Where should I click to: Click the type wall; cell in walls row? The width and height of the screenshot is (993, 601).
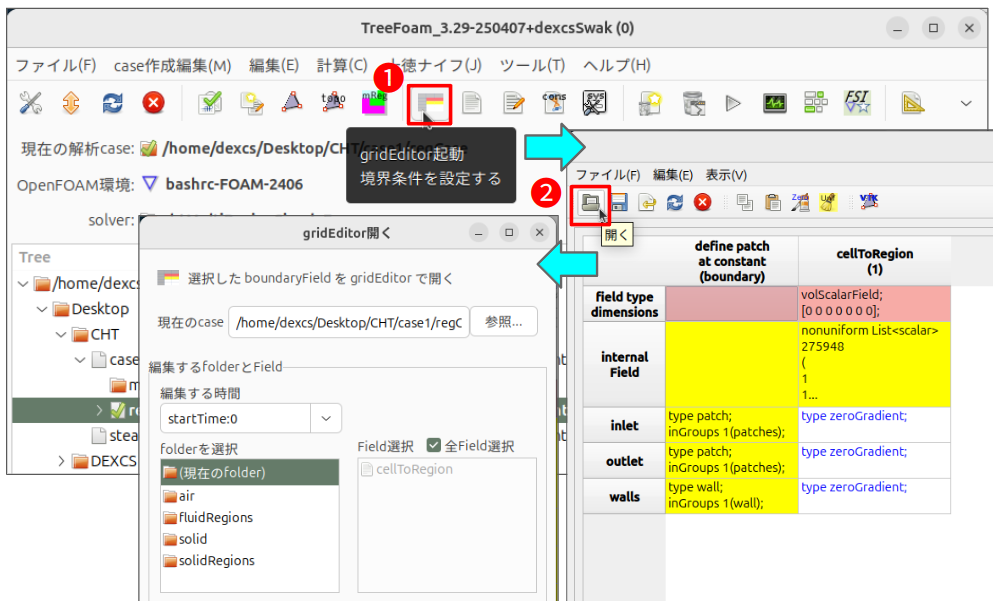731,496
